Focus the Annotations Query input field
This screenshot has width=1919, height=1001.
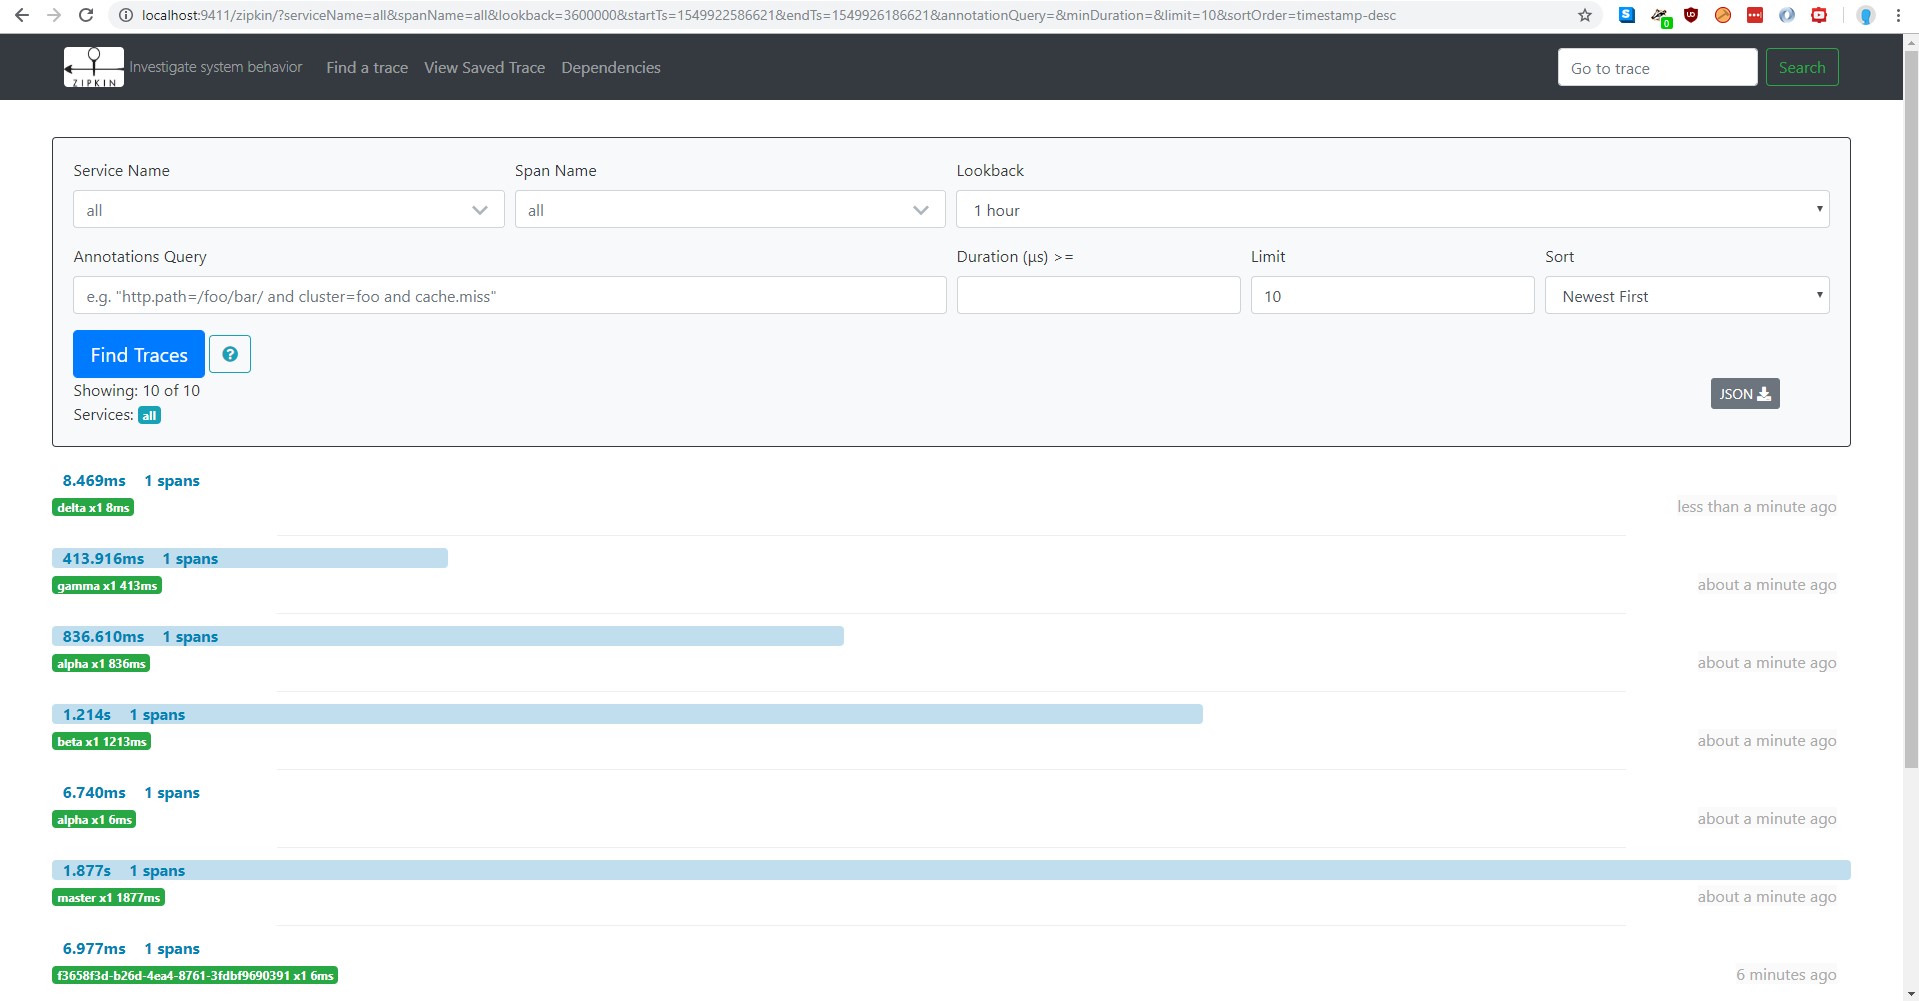tap(509, 296)
